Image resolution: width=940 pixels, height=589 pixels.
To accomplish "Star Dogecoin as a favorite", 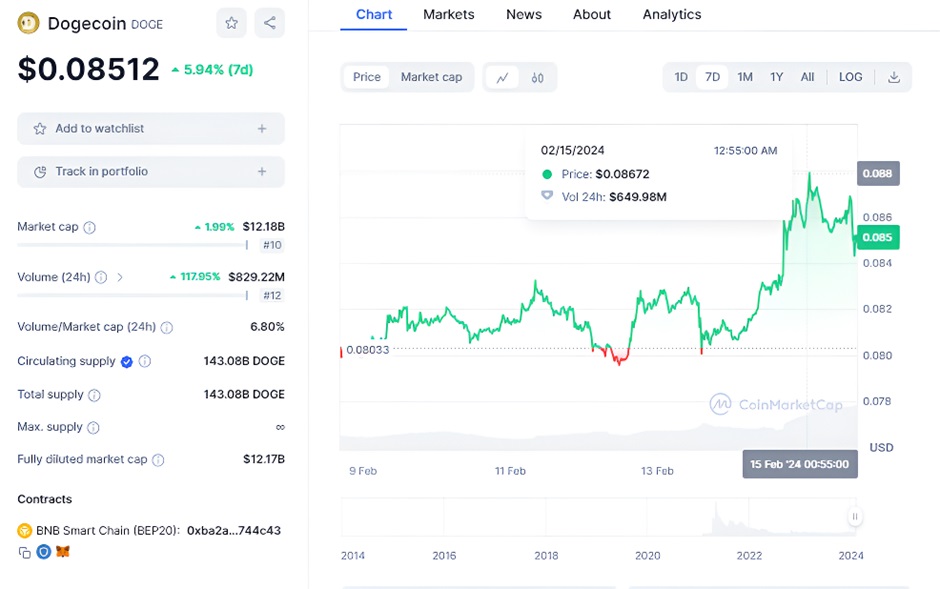I will point(231,23).
